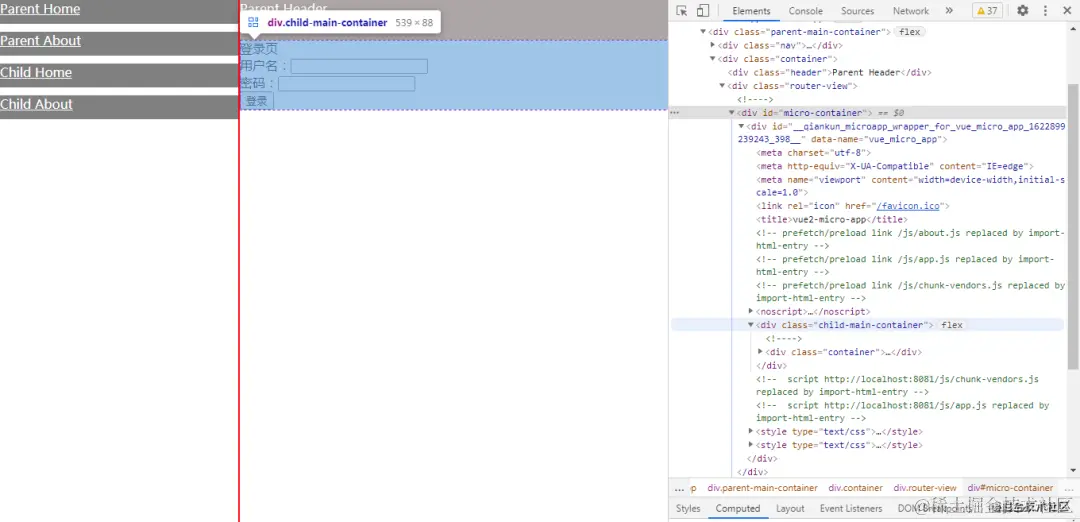Open the Event Listeners pane tab

click(x=851, y=508)
